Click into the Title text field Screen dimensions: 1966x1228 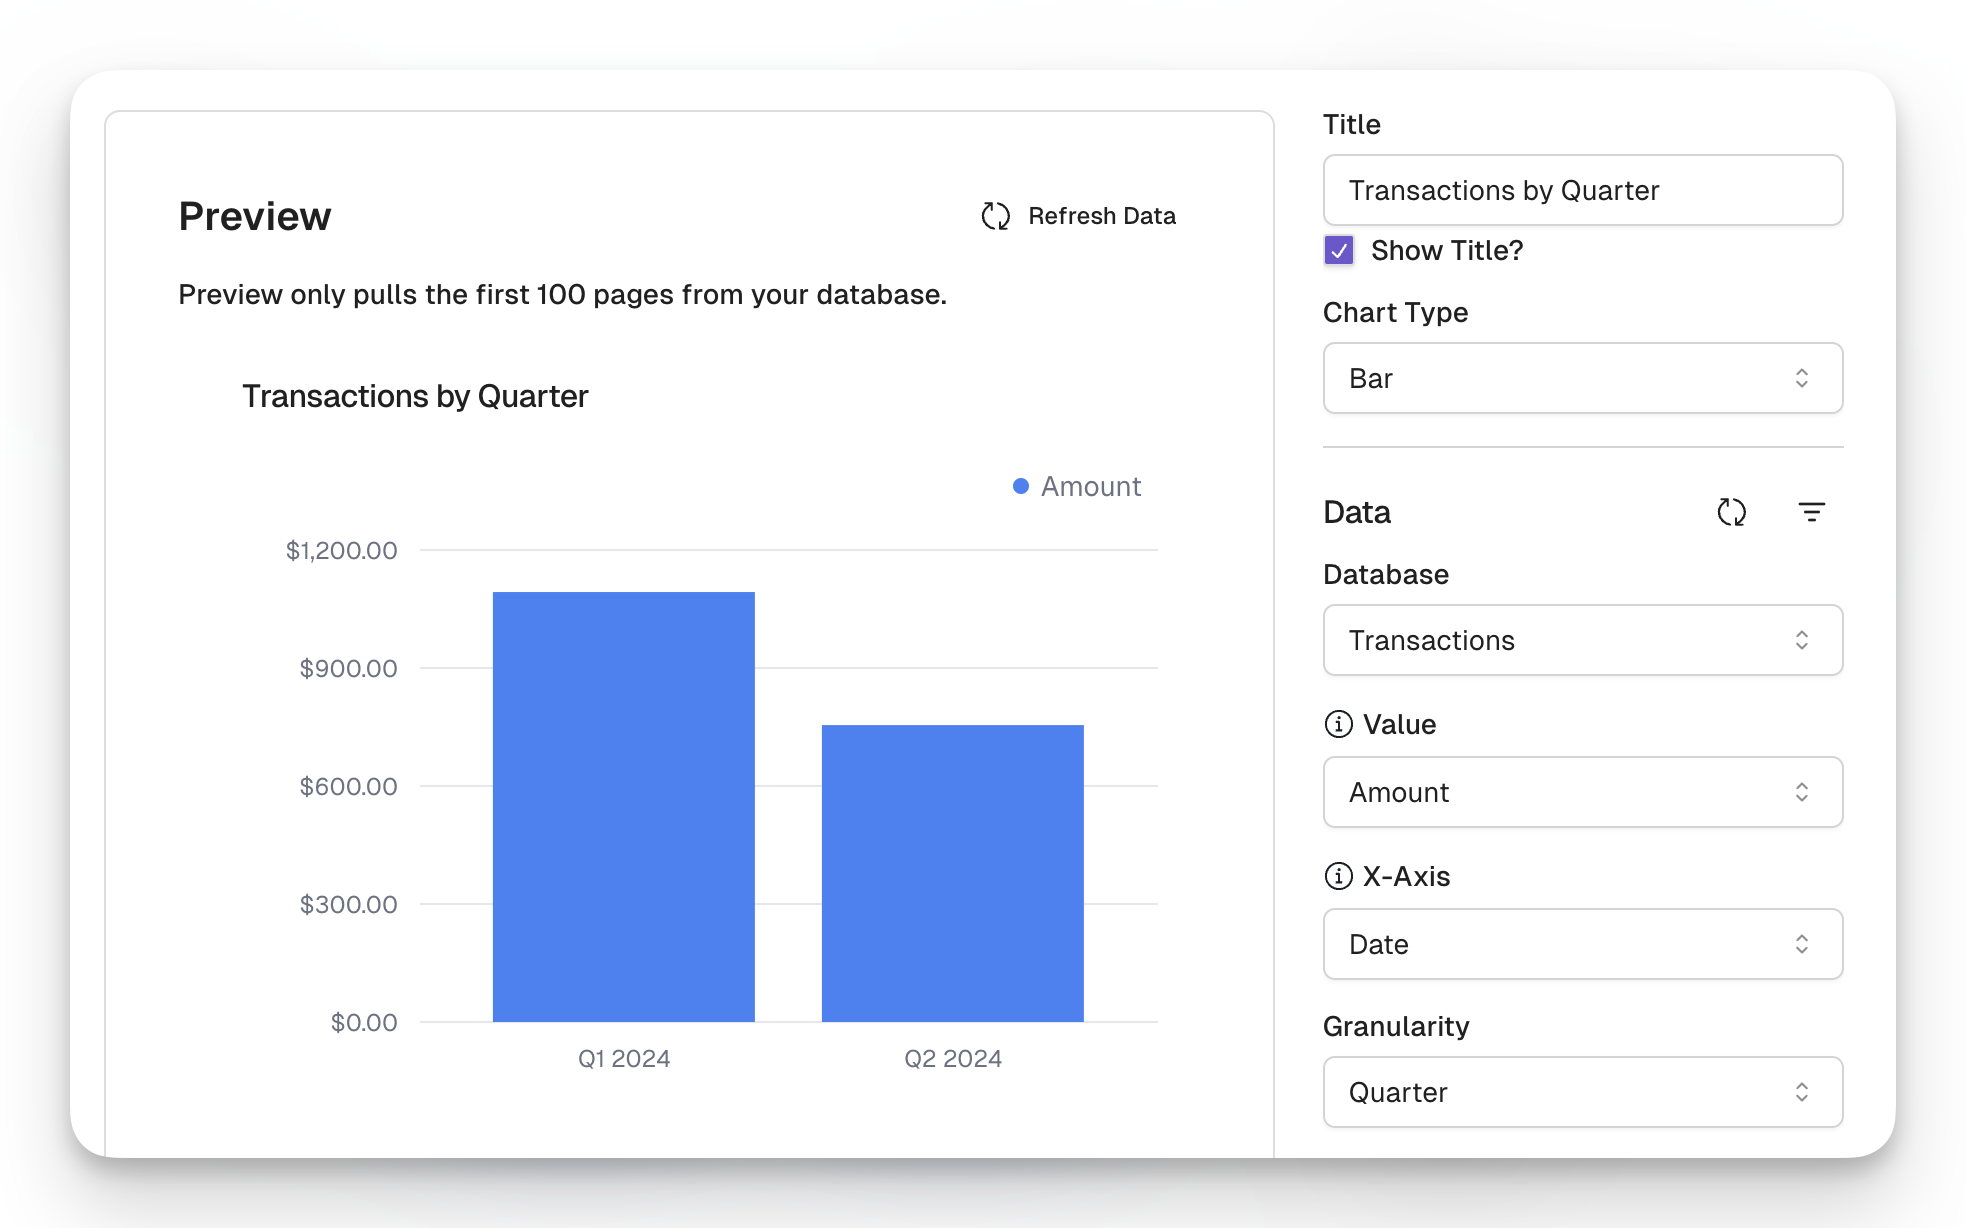[x=1581, y=190]
